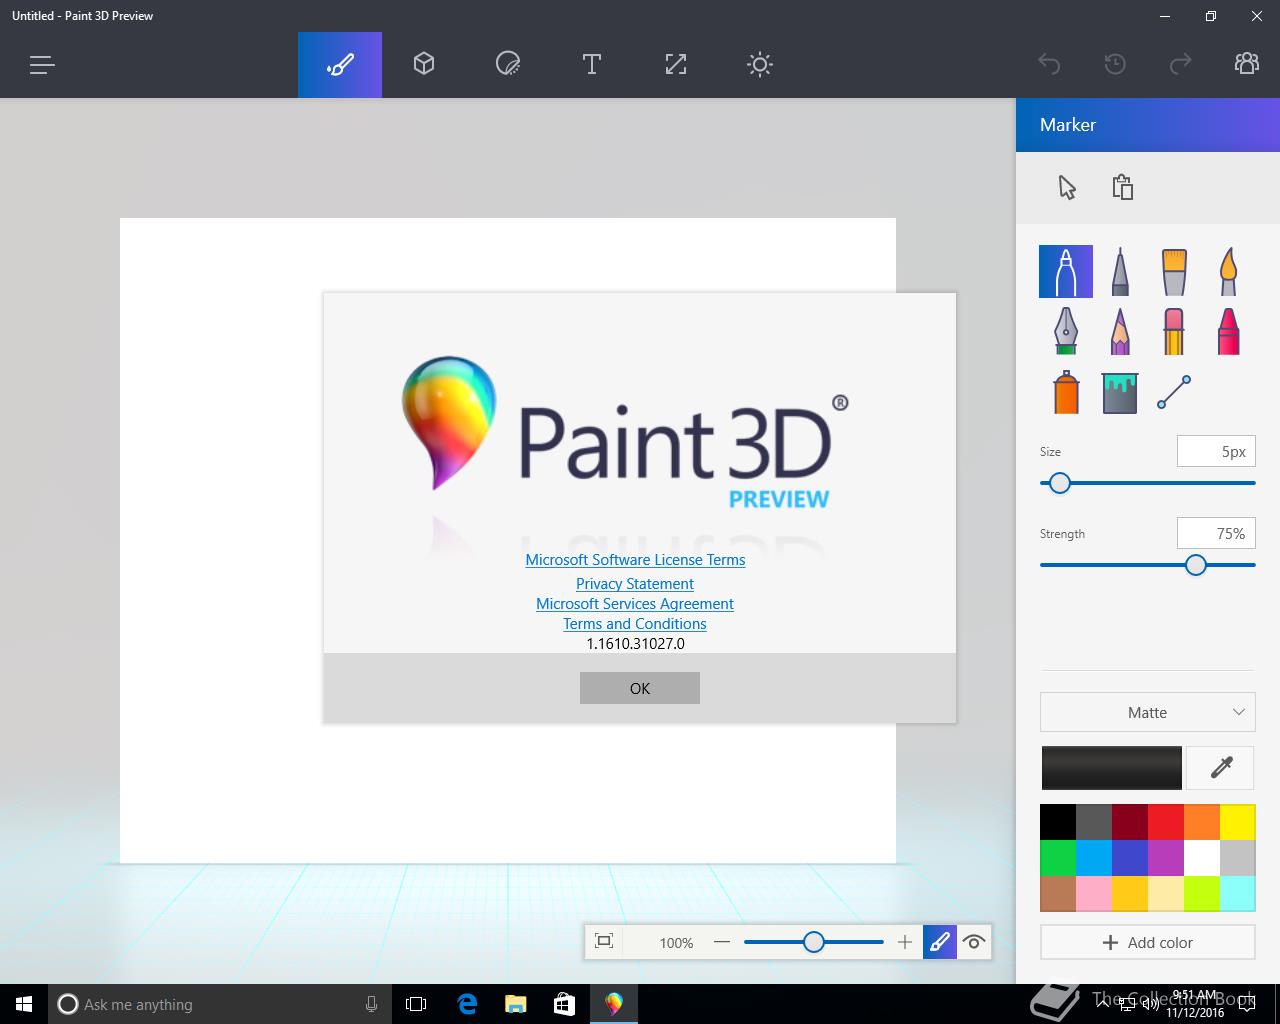
Task: Open the Effects sun tab
Action: point(760,65)
